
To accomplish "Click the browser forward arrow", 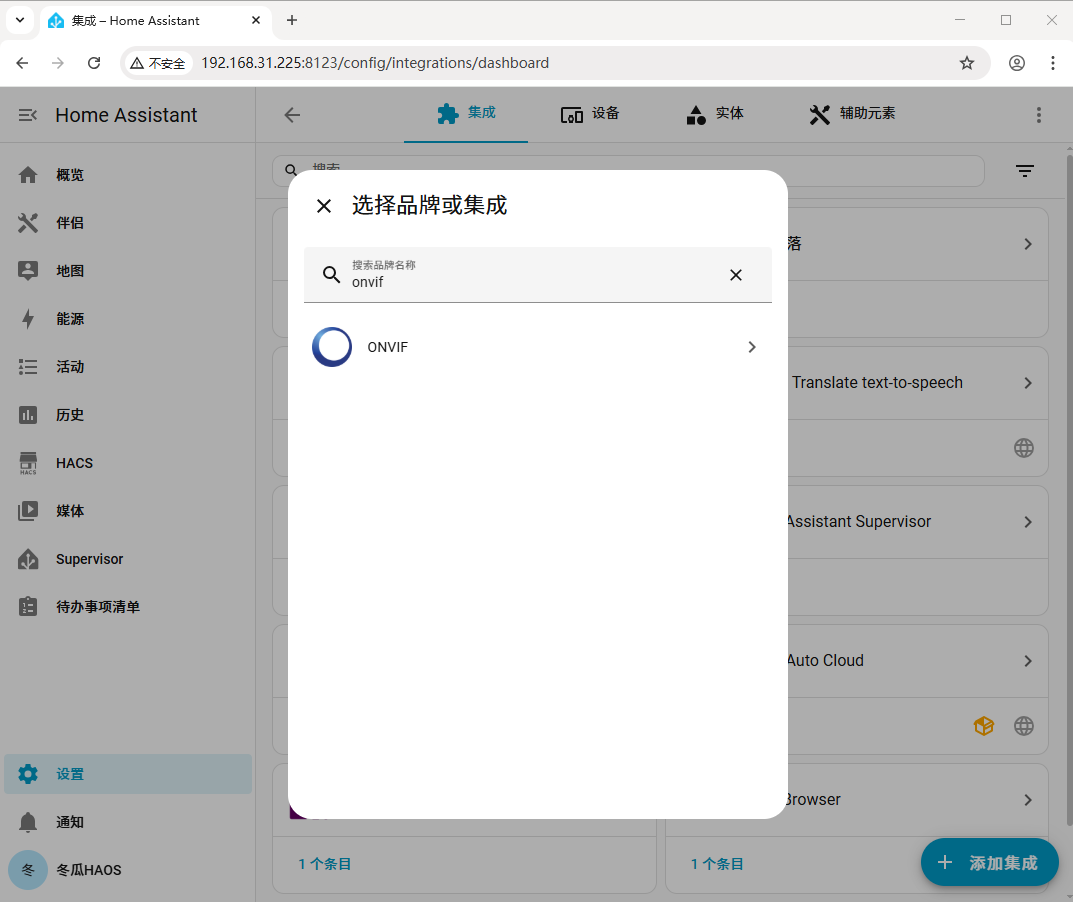I will (x=57, y=63).
